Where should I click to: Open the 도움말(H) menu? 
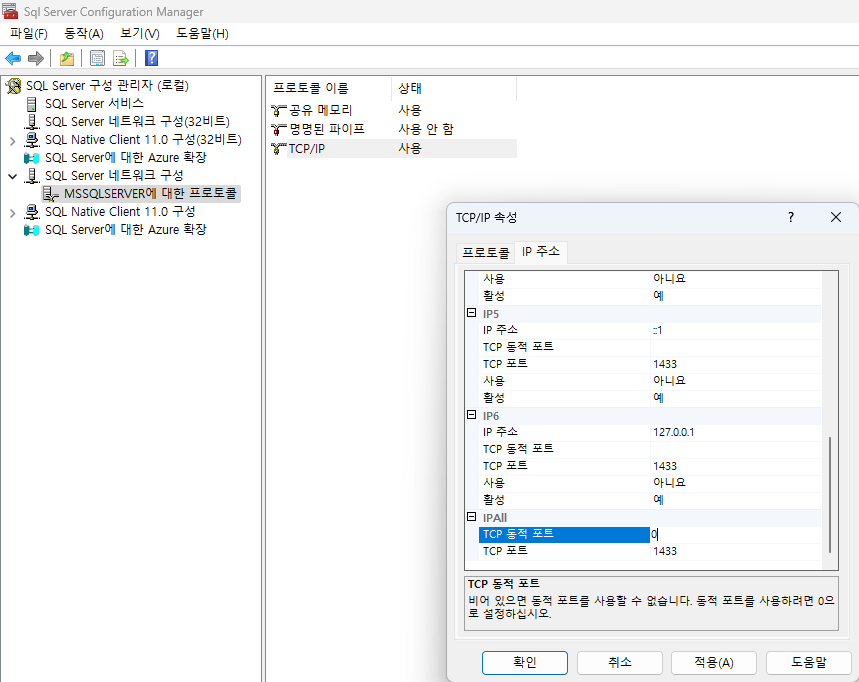coord(202,34)
